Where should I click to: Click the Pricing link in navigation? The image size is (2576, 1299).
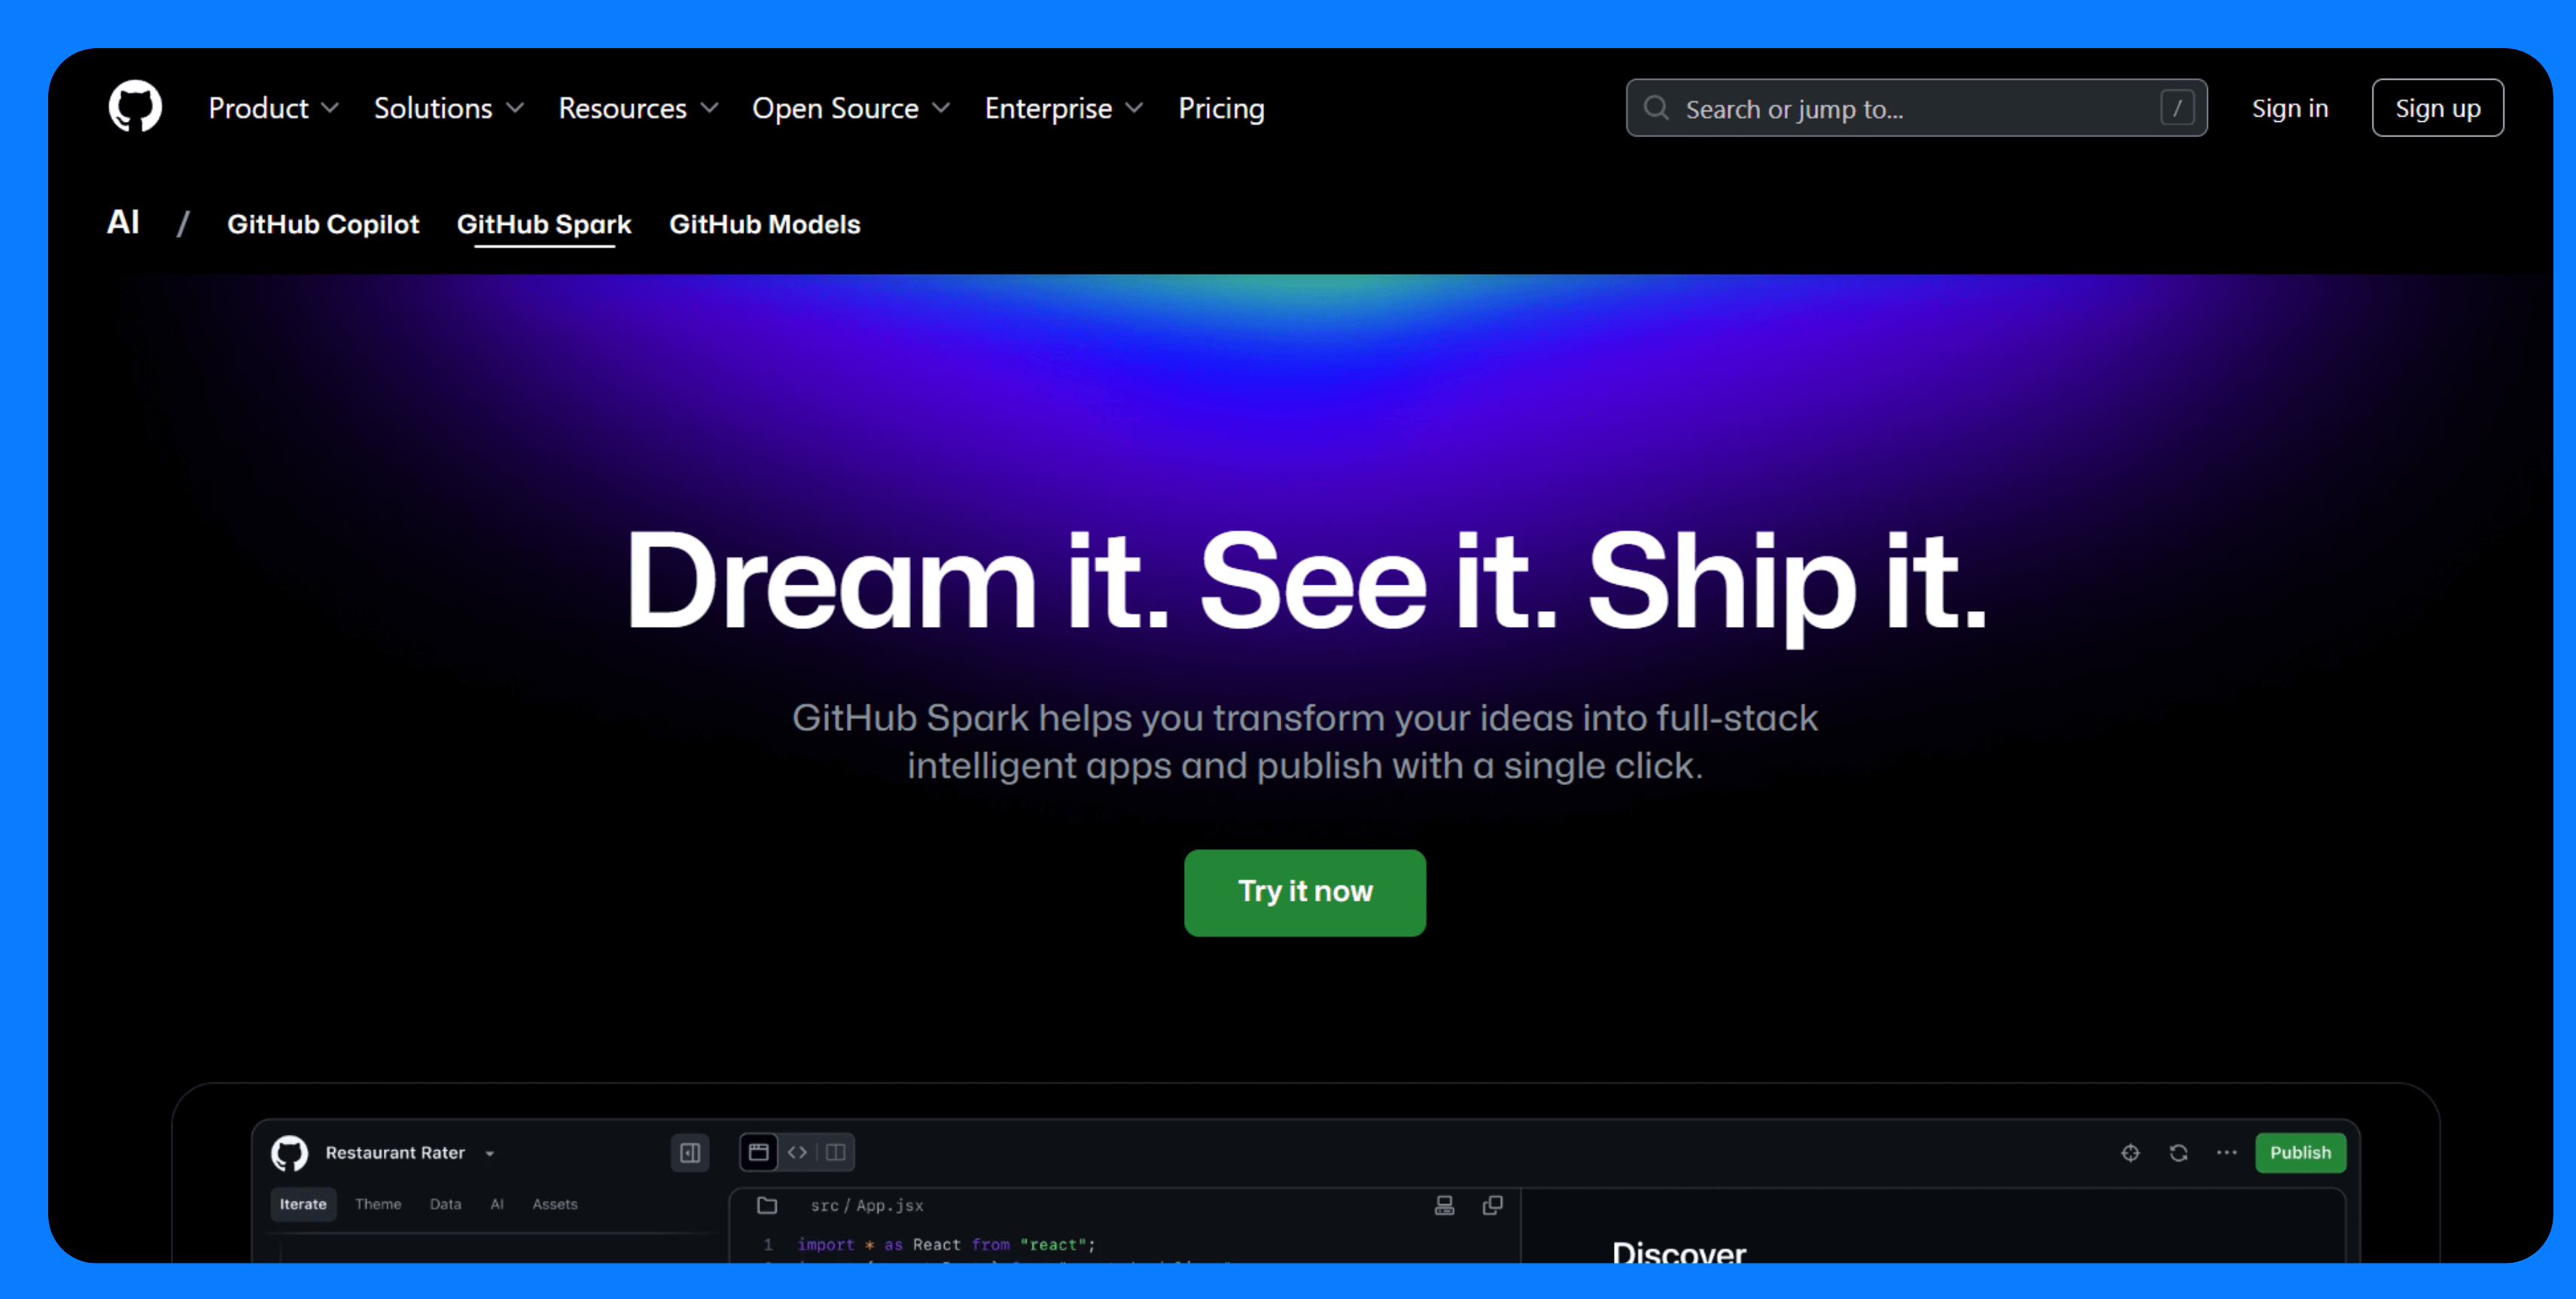[1220, 108]
